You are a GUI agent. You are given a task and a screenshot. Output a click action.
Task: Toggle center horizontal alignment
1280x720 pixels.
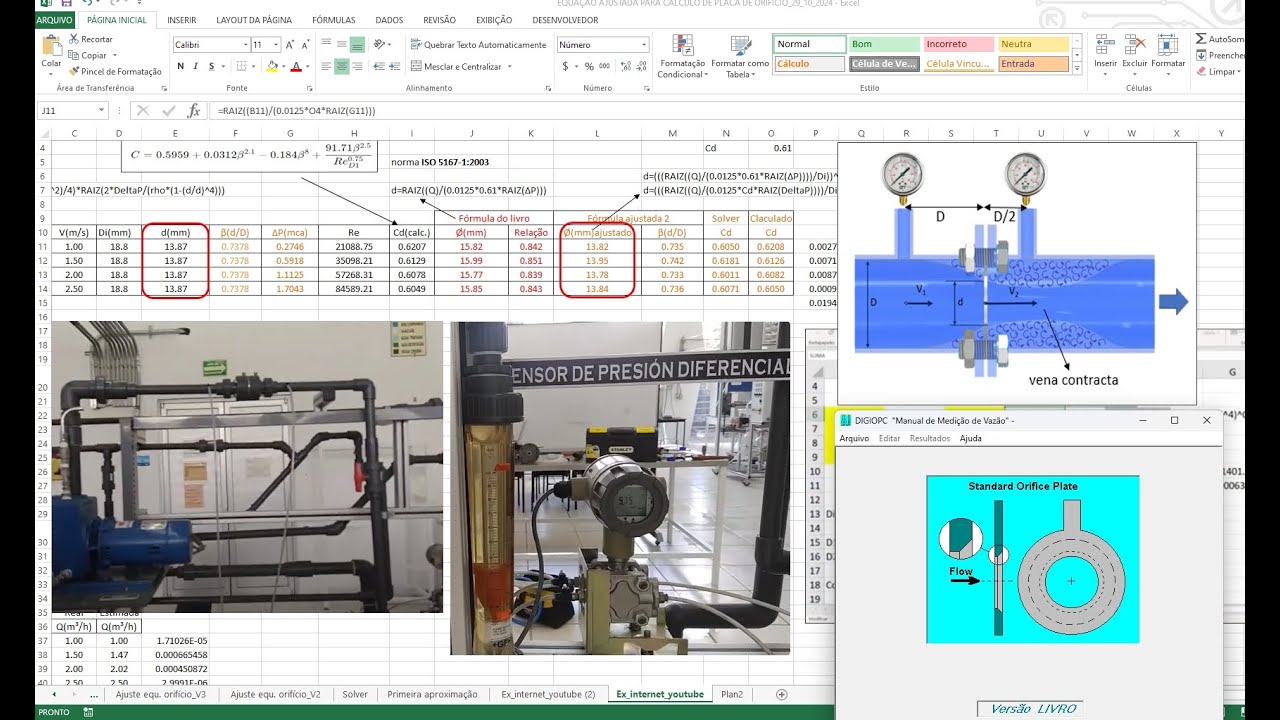[x=342, y=66]
